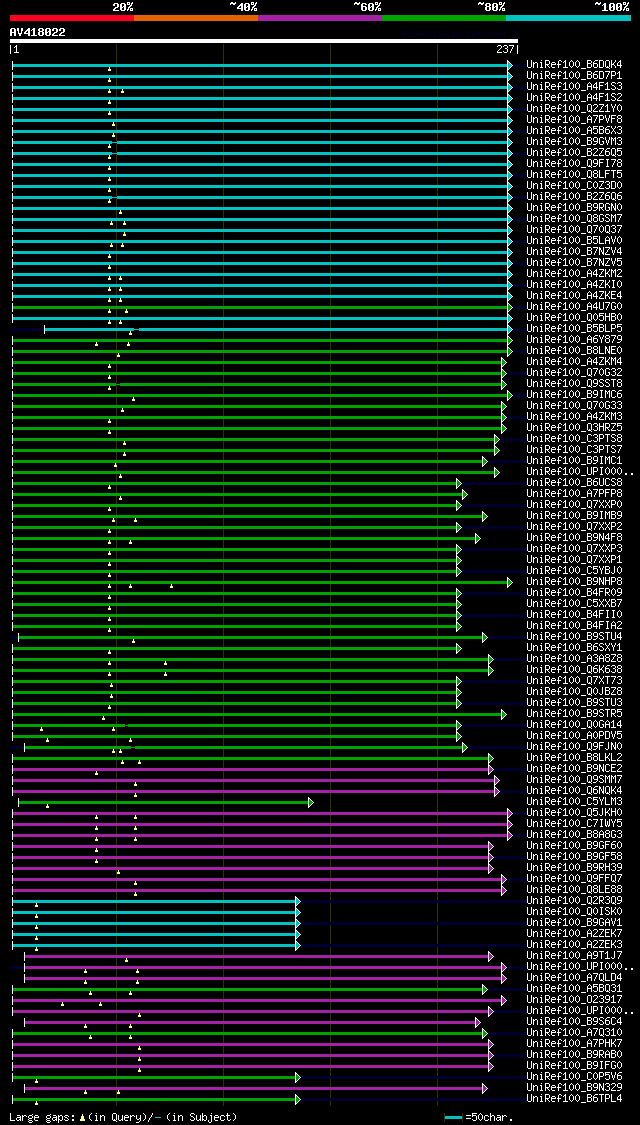Open hit UniRef100_Q2Z1Y0
640x1125 pixels.
coord(574,108)
